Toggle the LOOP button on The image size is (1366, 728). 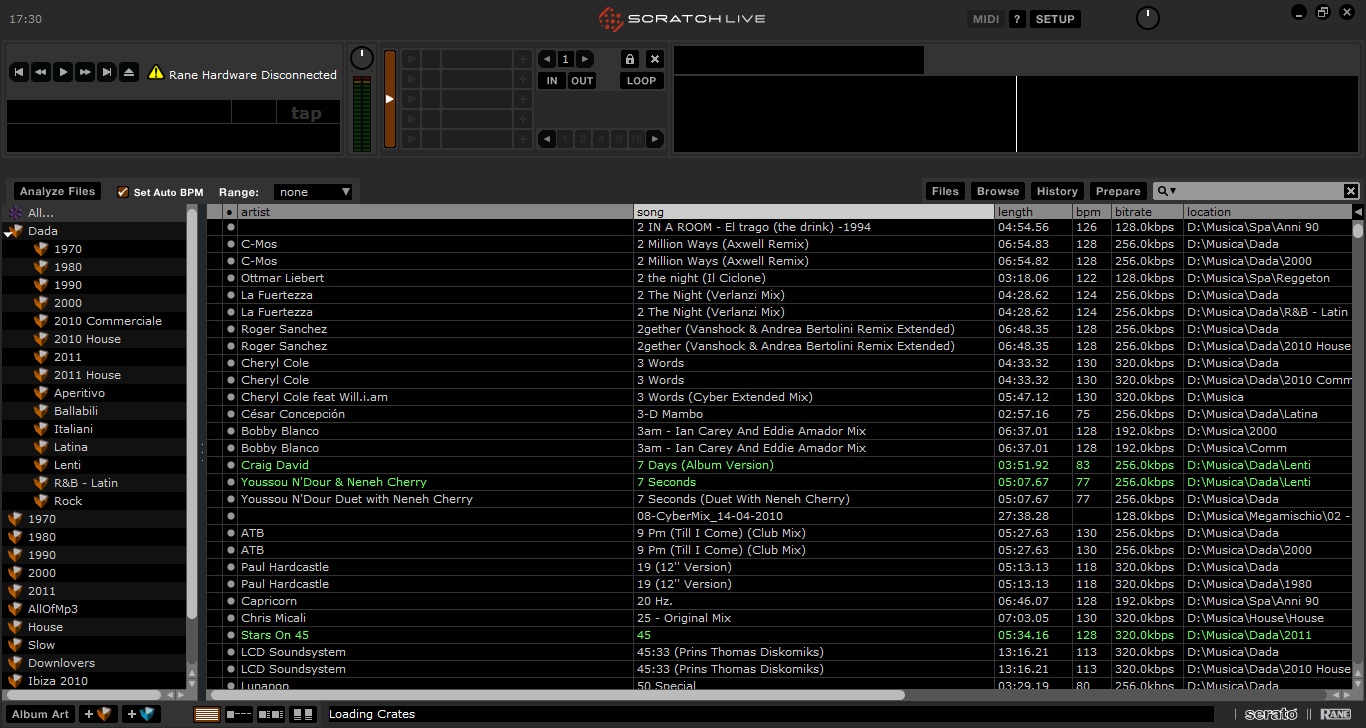[641, 81]
